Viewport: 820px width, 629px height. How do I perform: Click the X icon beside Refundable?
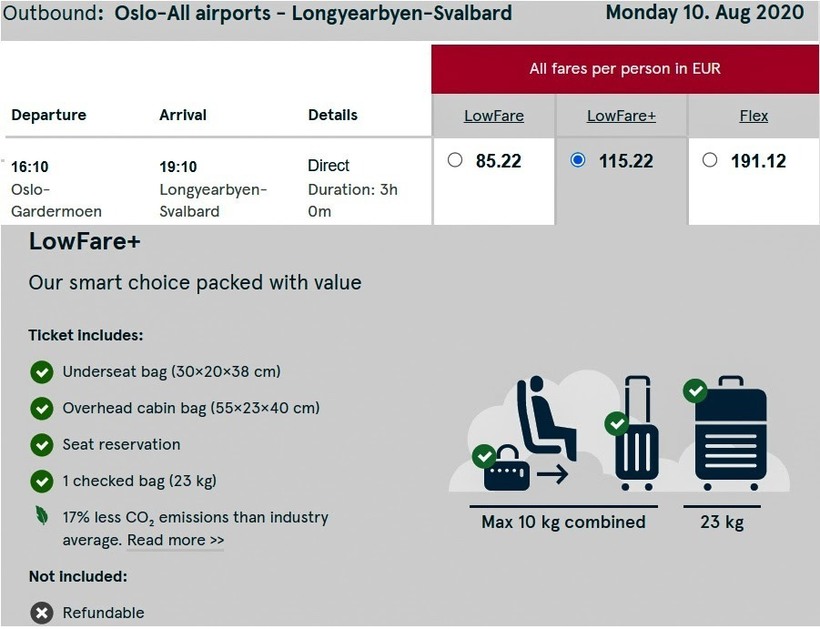(x=41, y=613)
